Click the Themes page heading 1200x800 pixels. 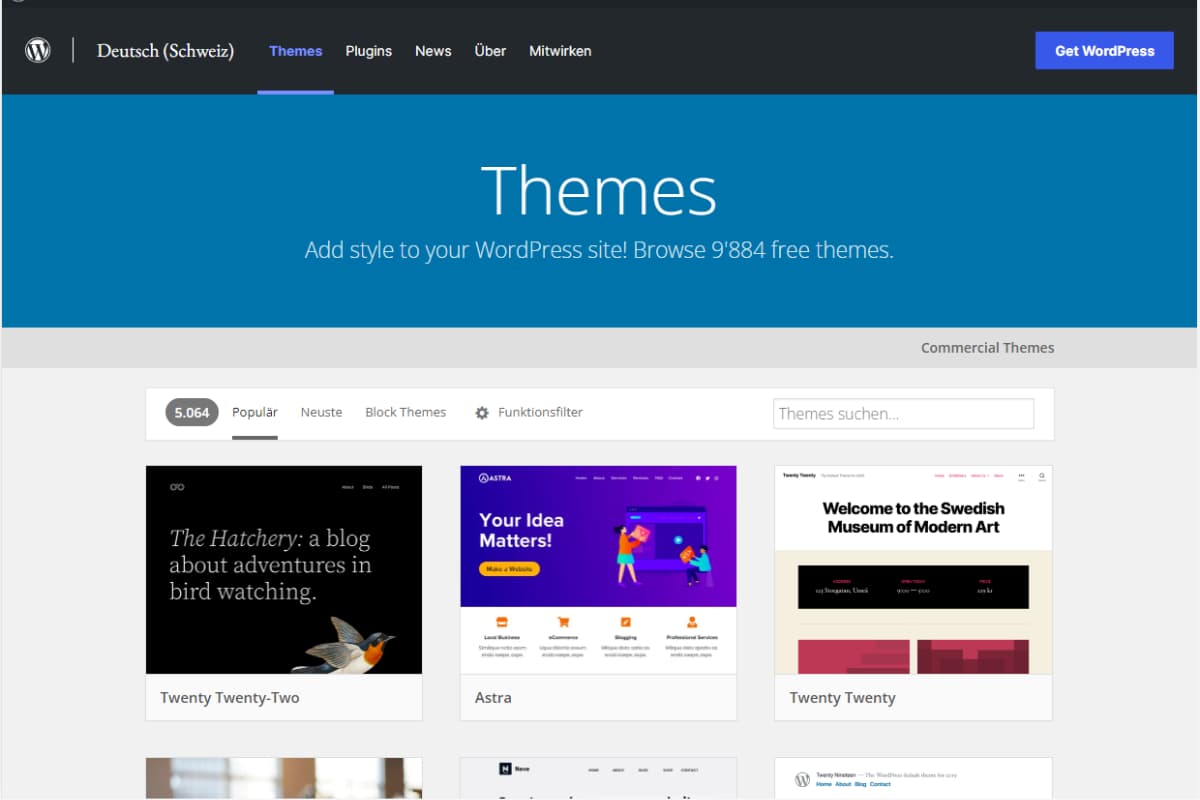[599, 190]
